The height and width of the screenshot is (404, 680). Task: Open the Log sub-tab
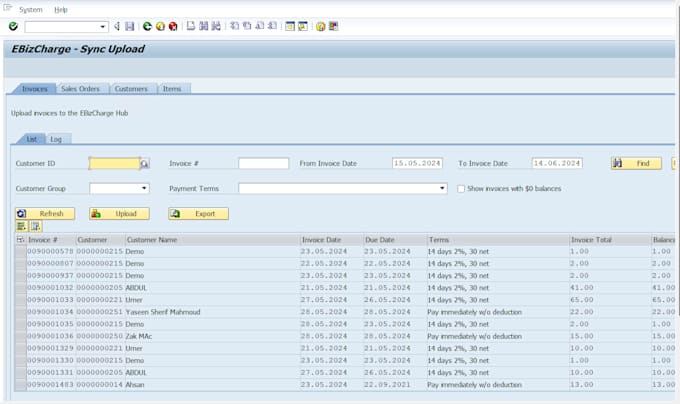56,139
